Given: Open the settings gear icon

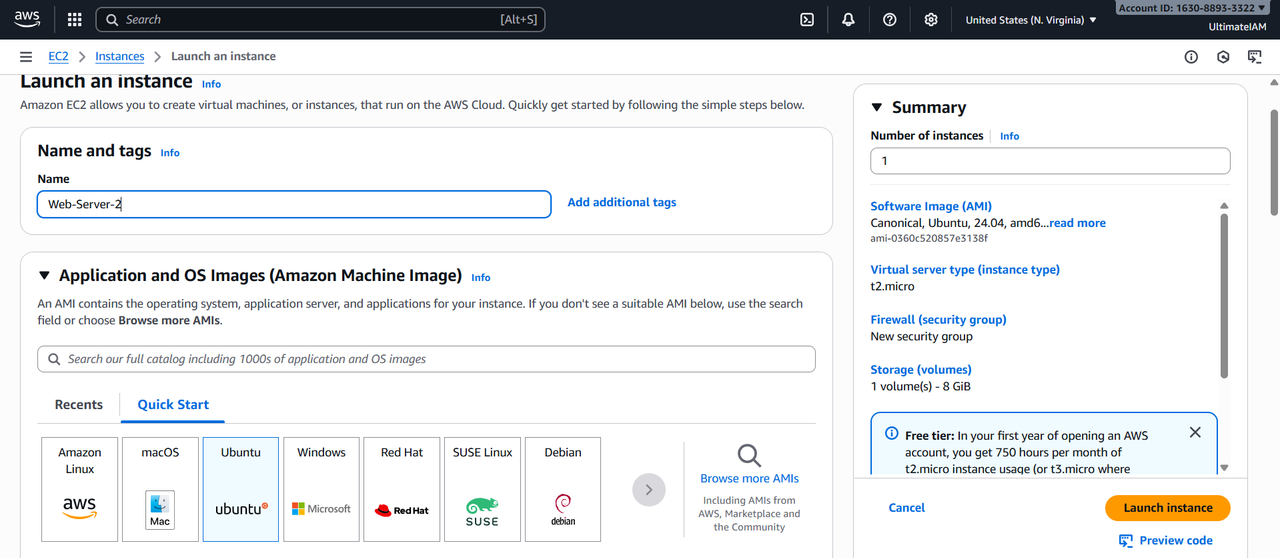Looking at the screenshot, I should click(x=931, y=20).
